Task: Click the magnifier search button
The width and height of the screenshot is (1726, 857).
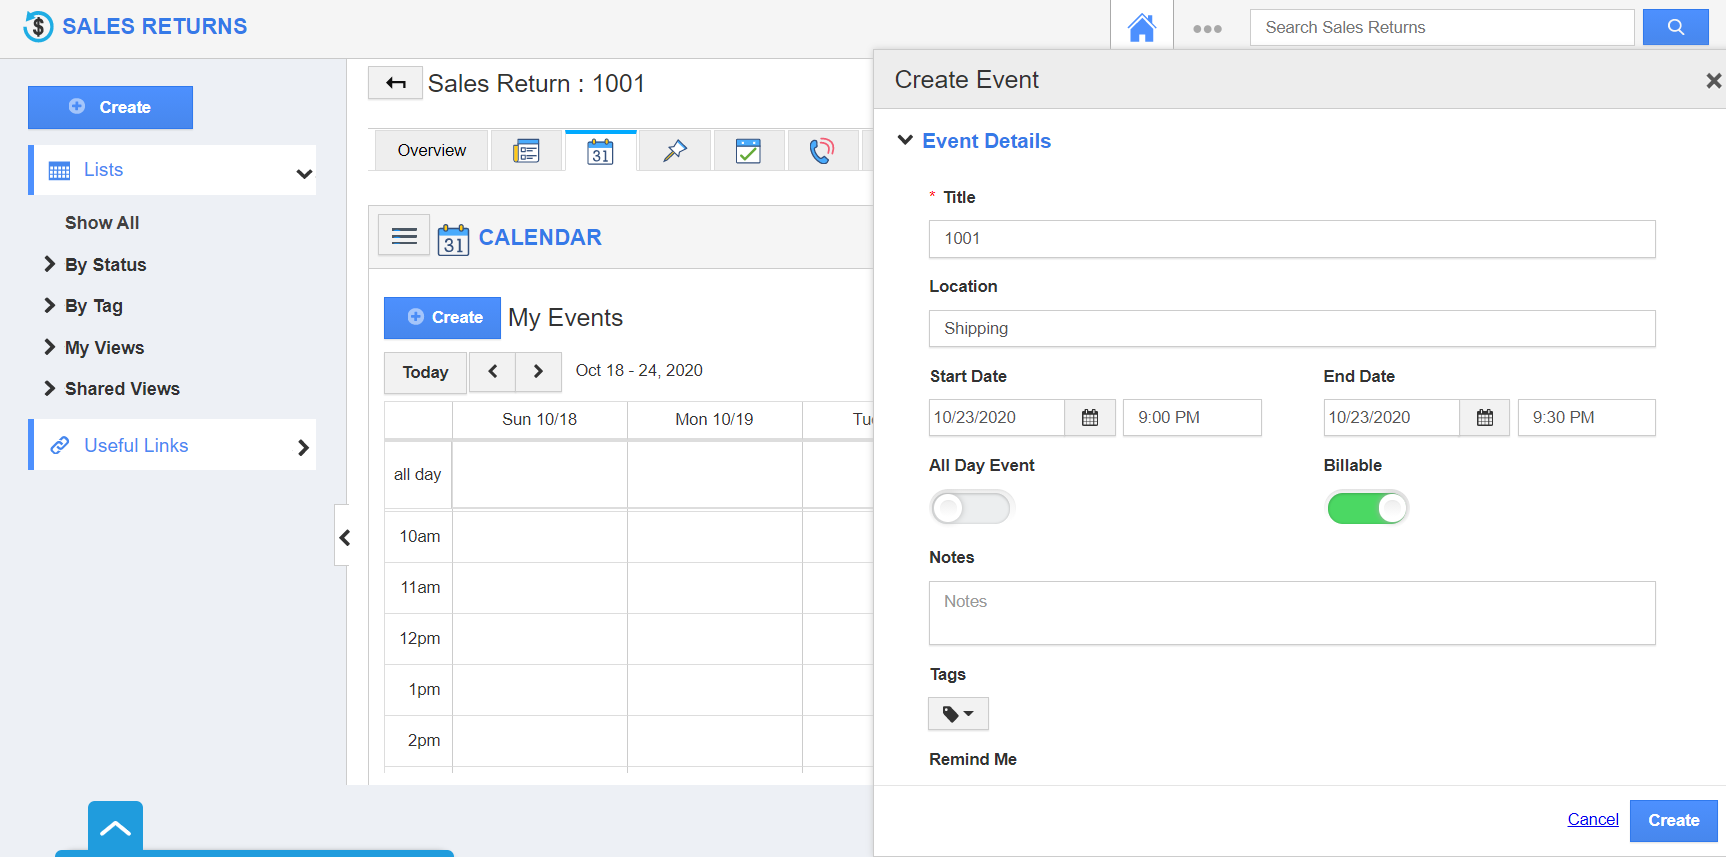Action: [1675, 27]
